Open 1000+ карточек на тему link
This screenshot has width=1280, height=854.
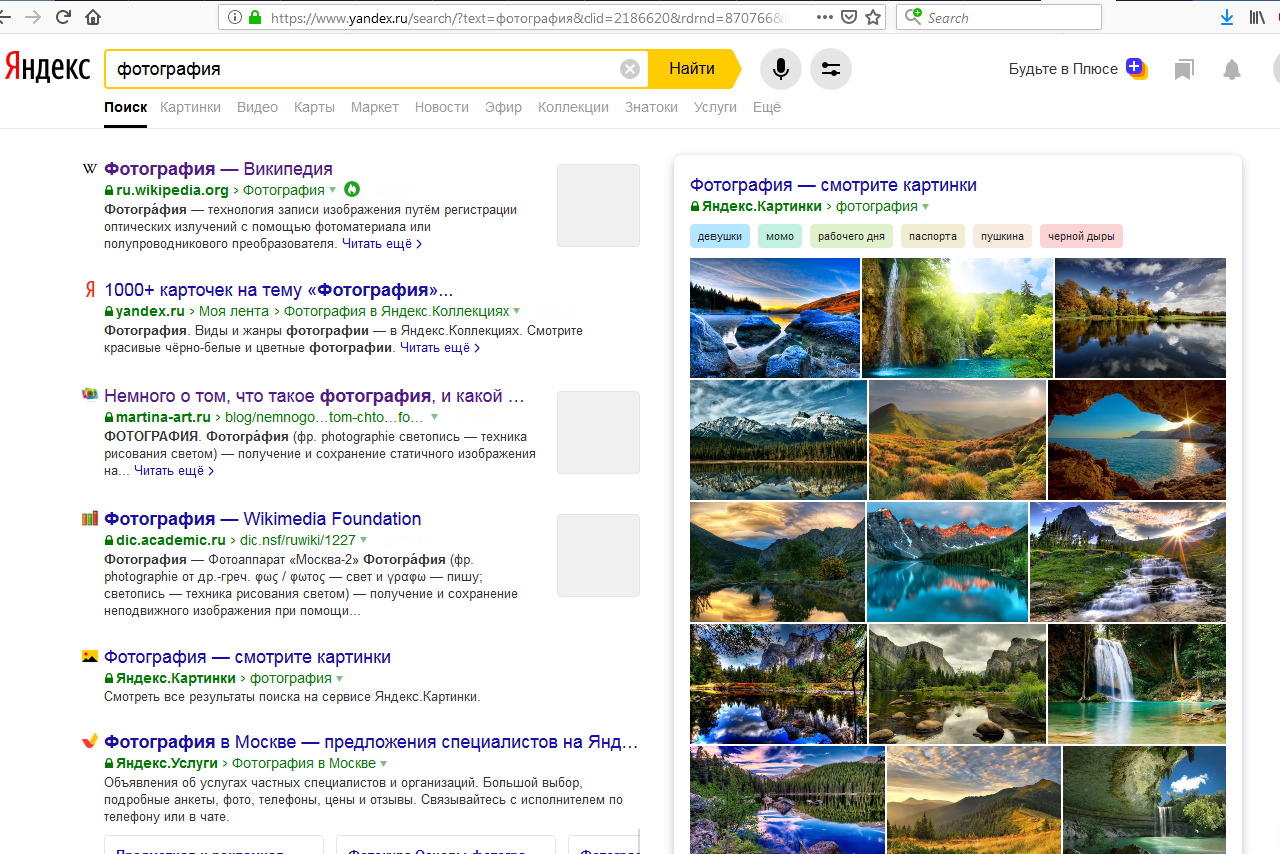pos(278,290)
